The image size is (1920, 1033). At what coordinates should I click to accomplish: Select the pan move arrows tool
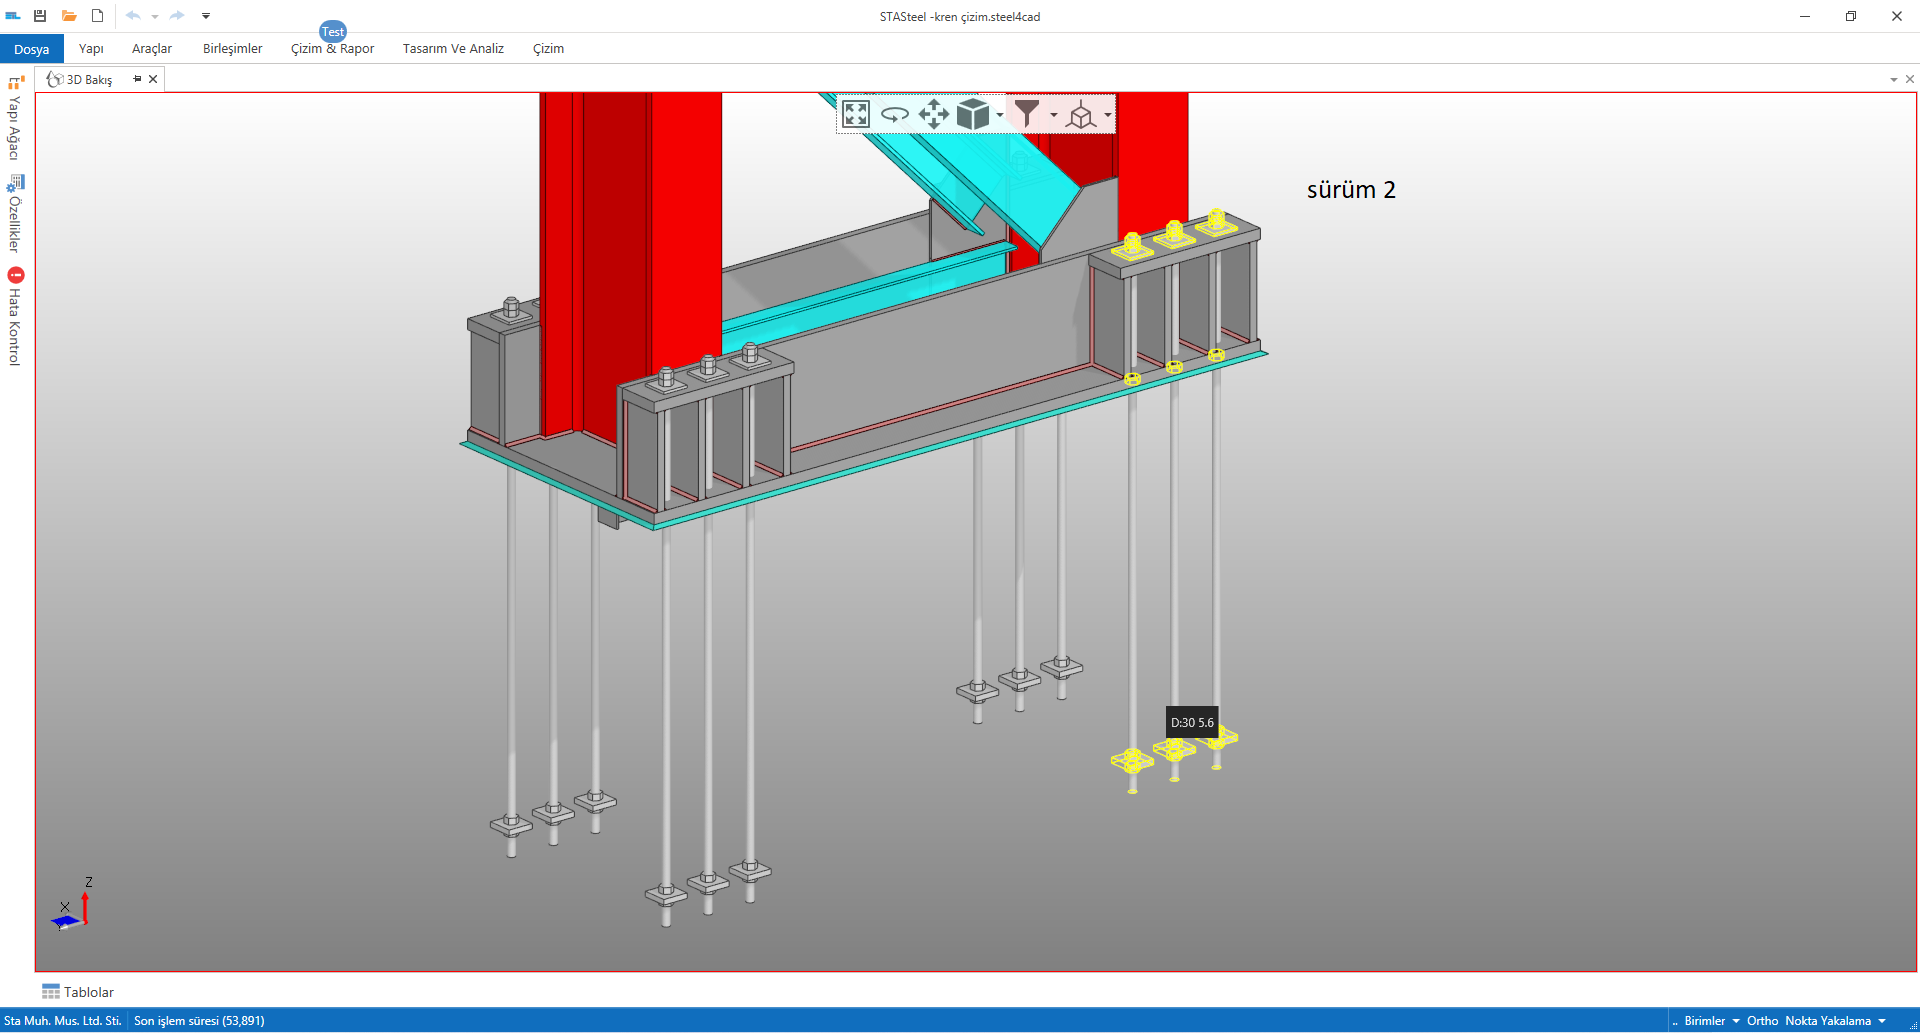933,114
